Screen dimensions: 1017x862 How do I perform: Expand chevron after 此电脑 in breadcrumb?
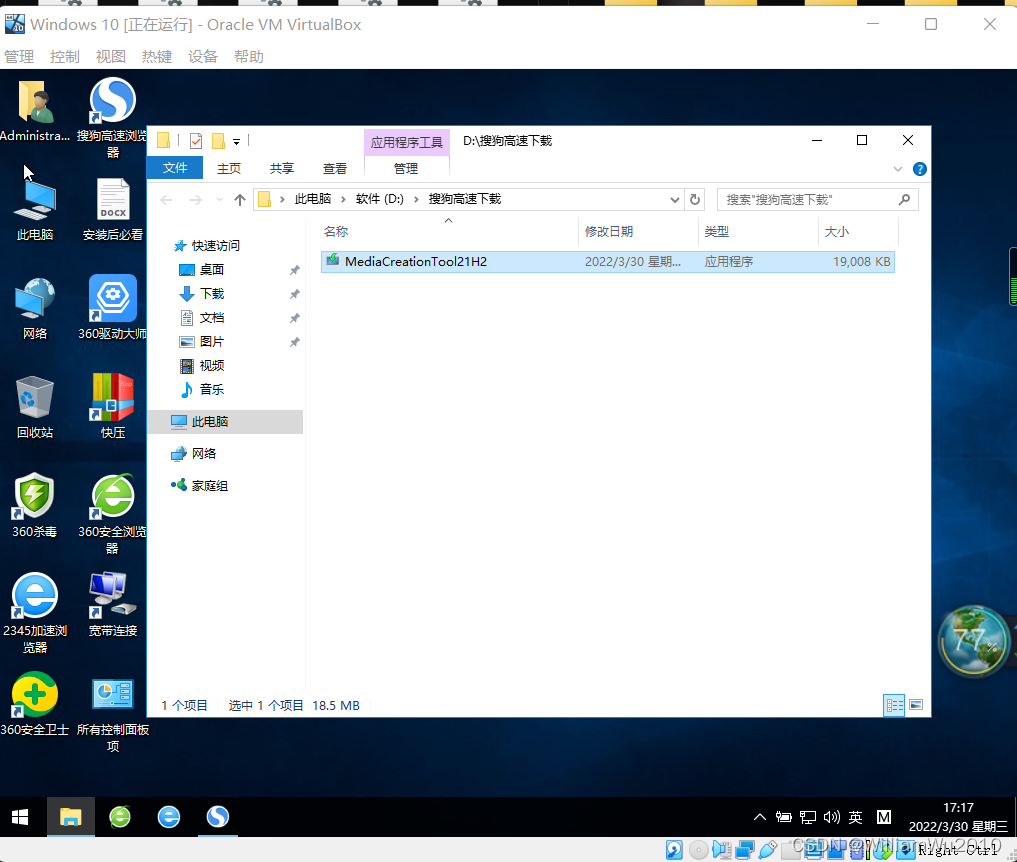[x=343, y=199]
